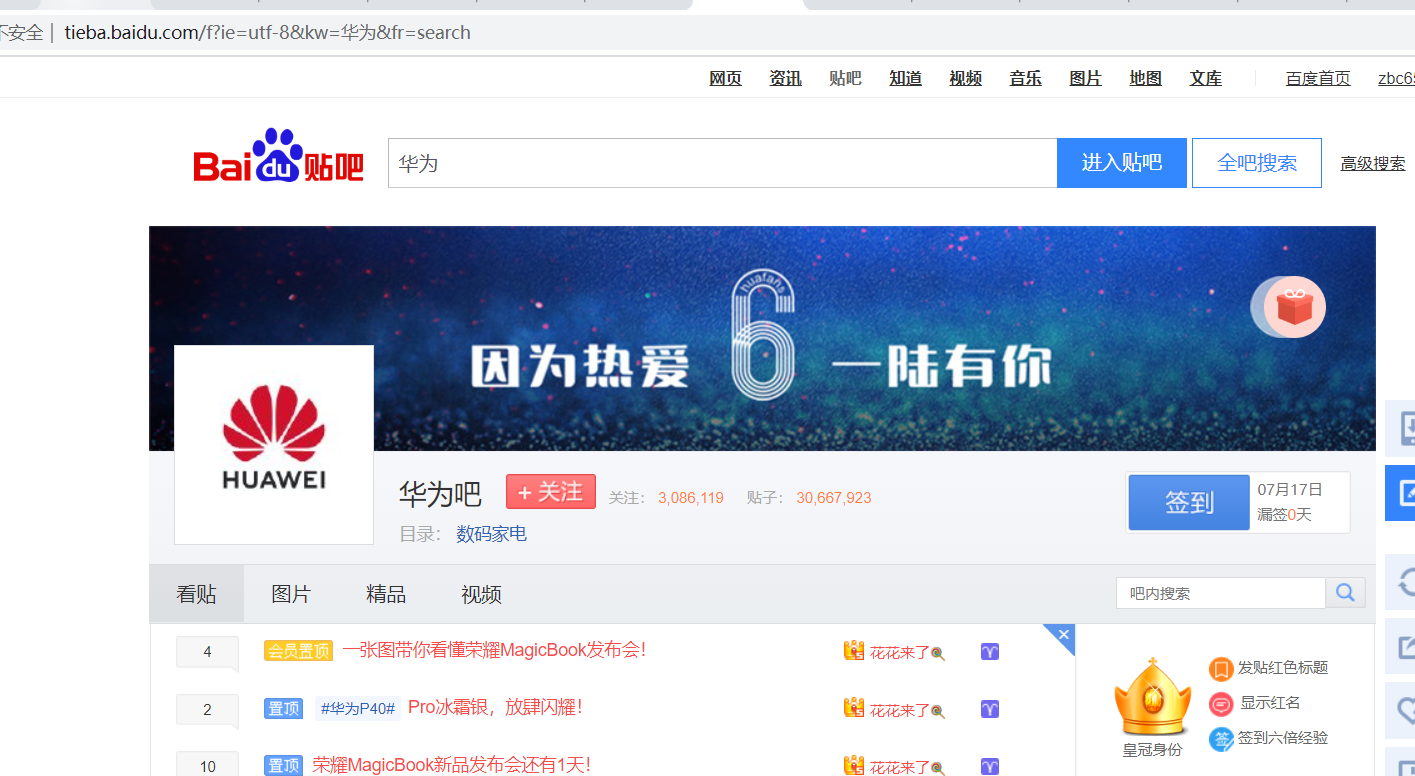Go to 网页 in top navigation
This screenshot has height=776, width=1415.
pyautogui.click(x=726, y=78)
